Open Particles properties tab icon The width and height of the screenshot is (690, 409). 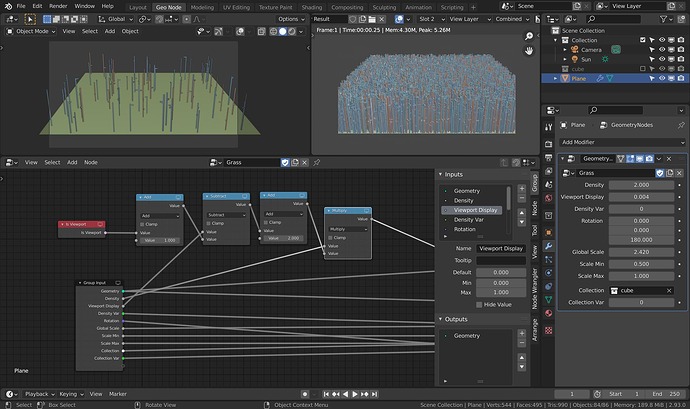[548, 259]
